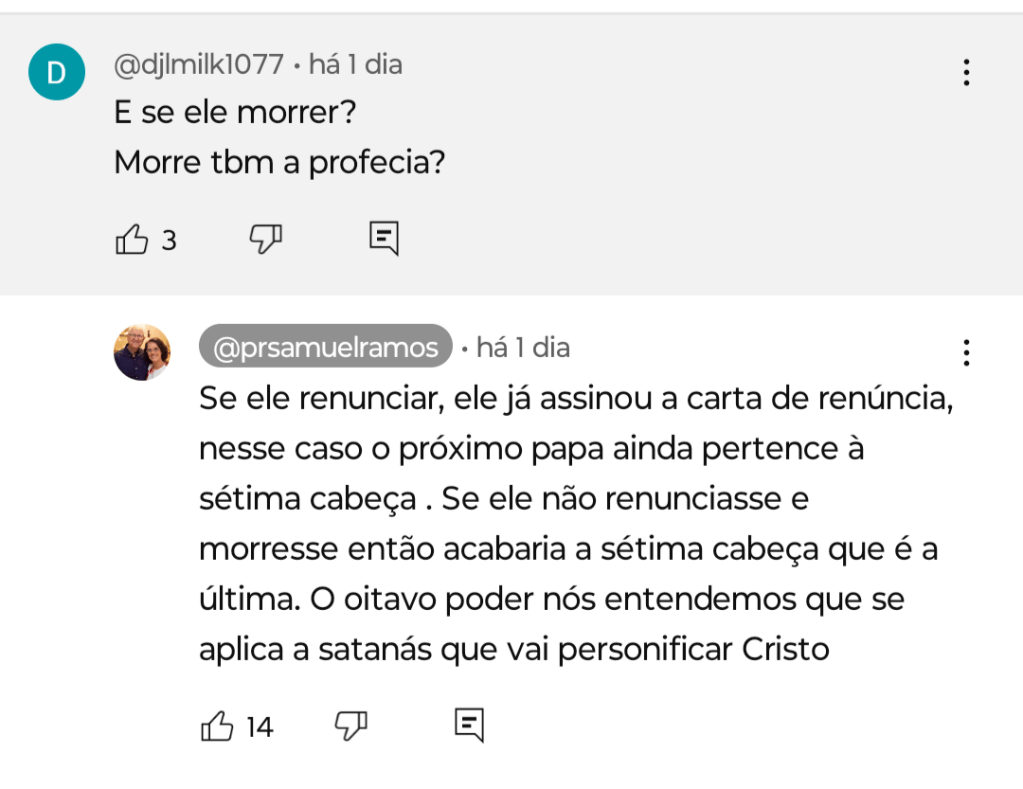Visit the @djlmilk1077 channel link
Screen dimensions: 1023x789
199,65
